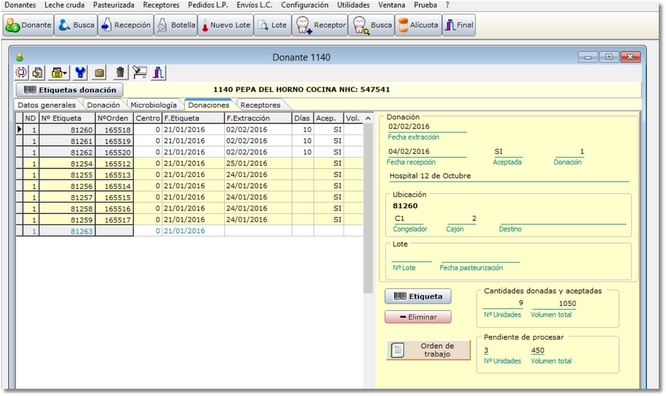Viewport: 666px width, 396px height.
Task: Click the Congelador field showing C1
Action: tap(408, 218)
